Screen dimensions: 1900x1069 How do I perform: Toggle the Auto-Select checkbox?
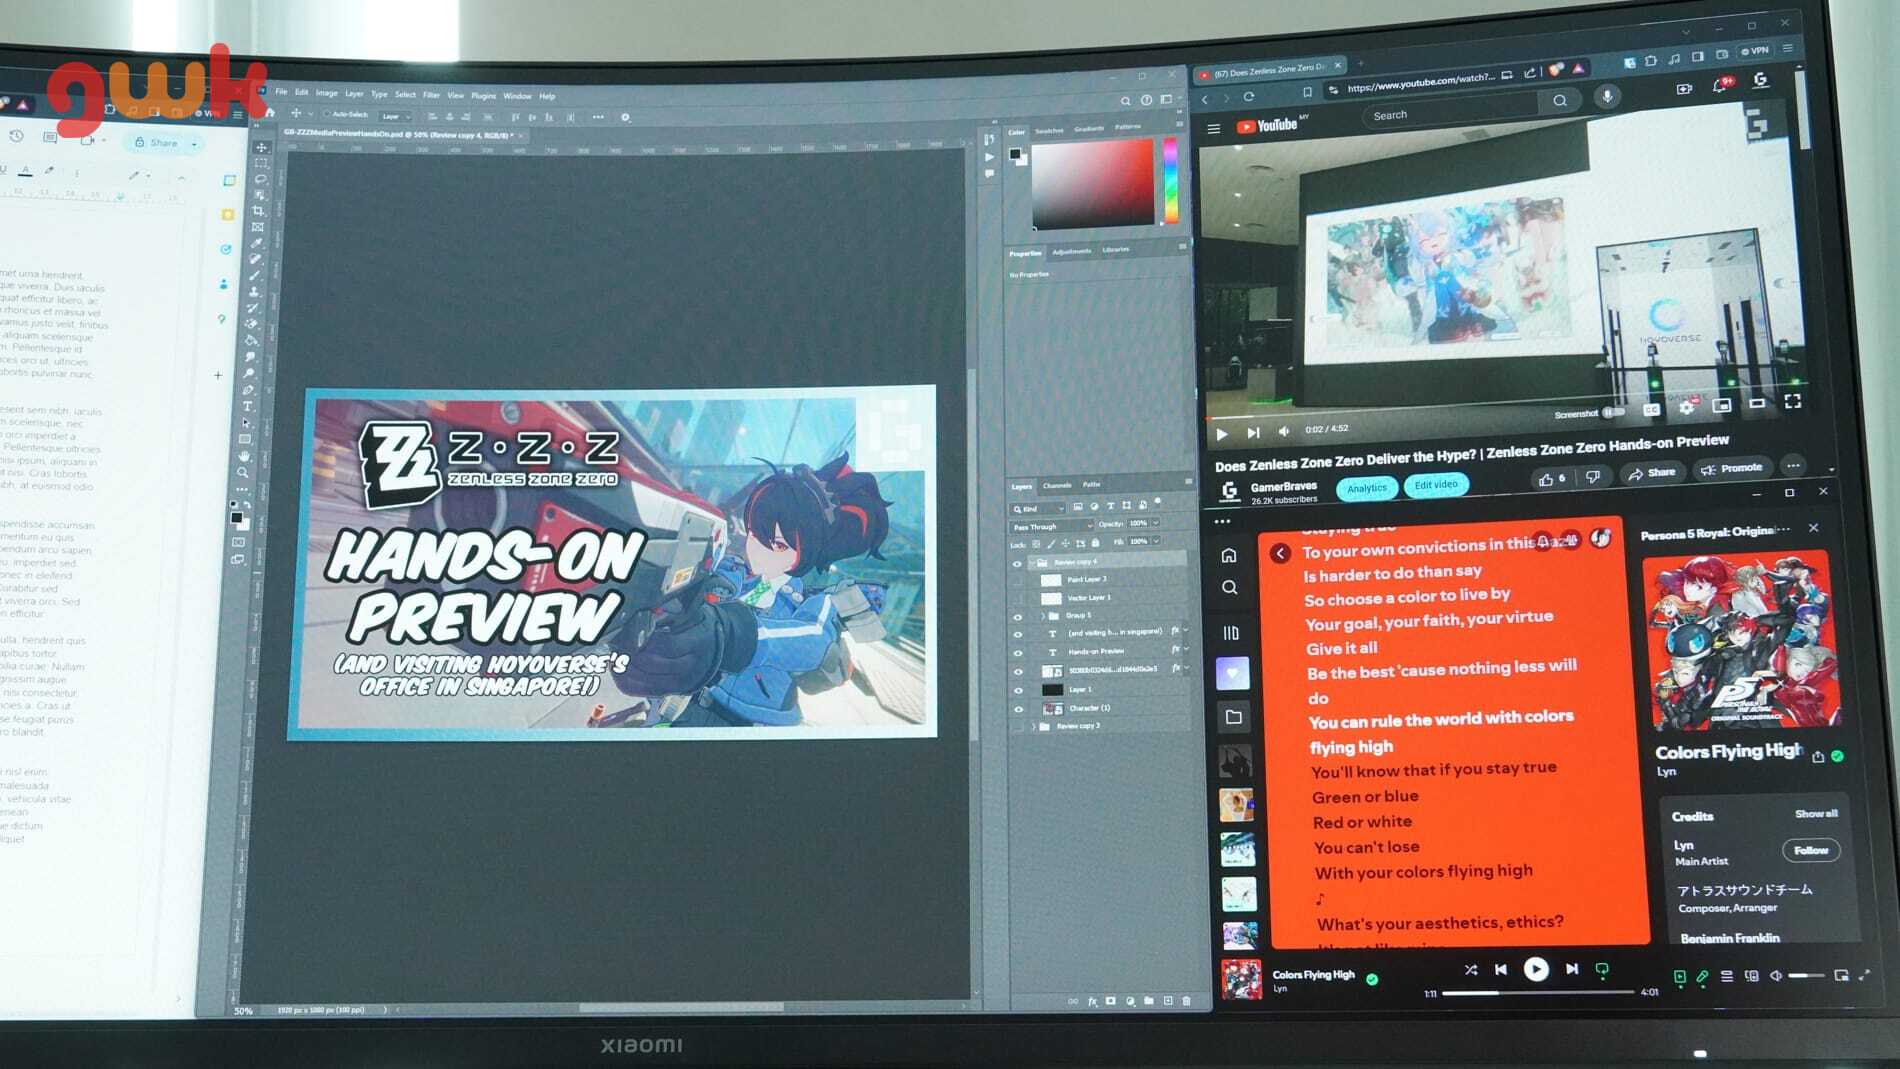(x=328, y=114)
